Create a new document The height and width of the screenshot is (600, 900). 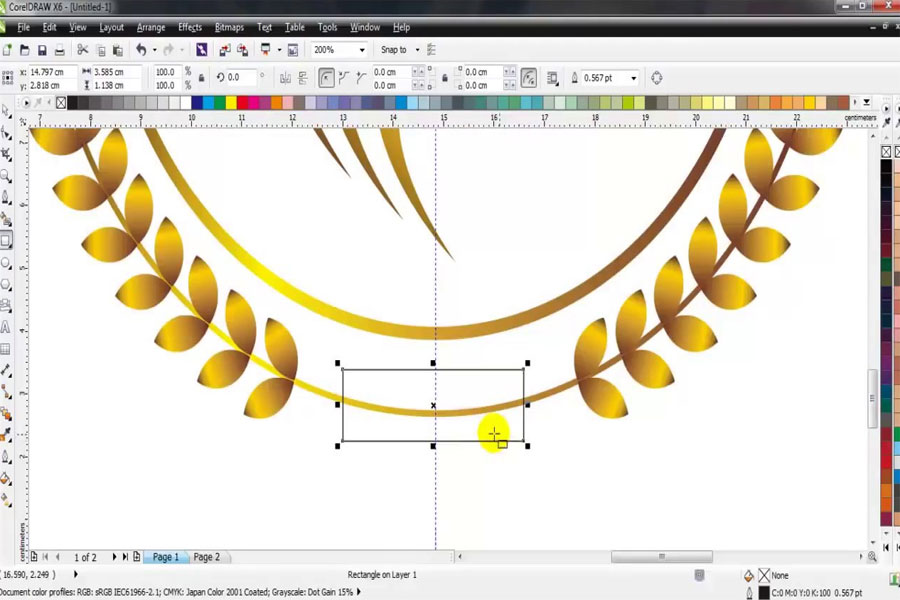7,50
